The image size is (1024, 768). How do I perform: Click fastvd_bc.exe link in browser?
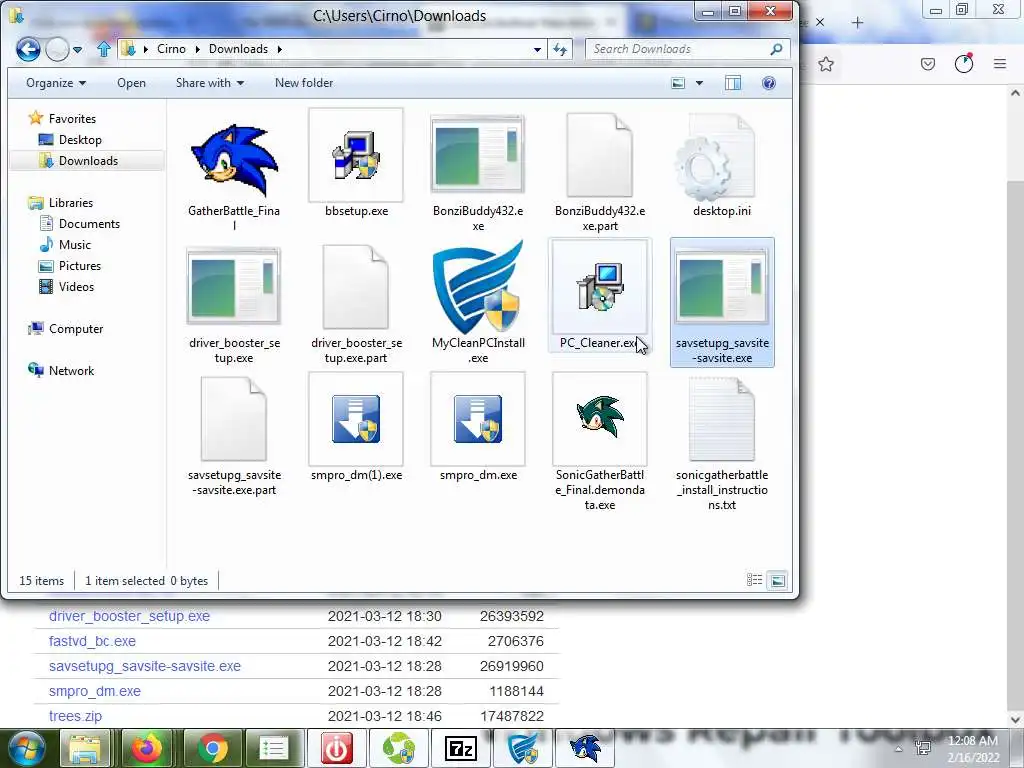point(92,641)
